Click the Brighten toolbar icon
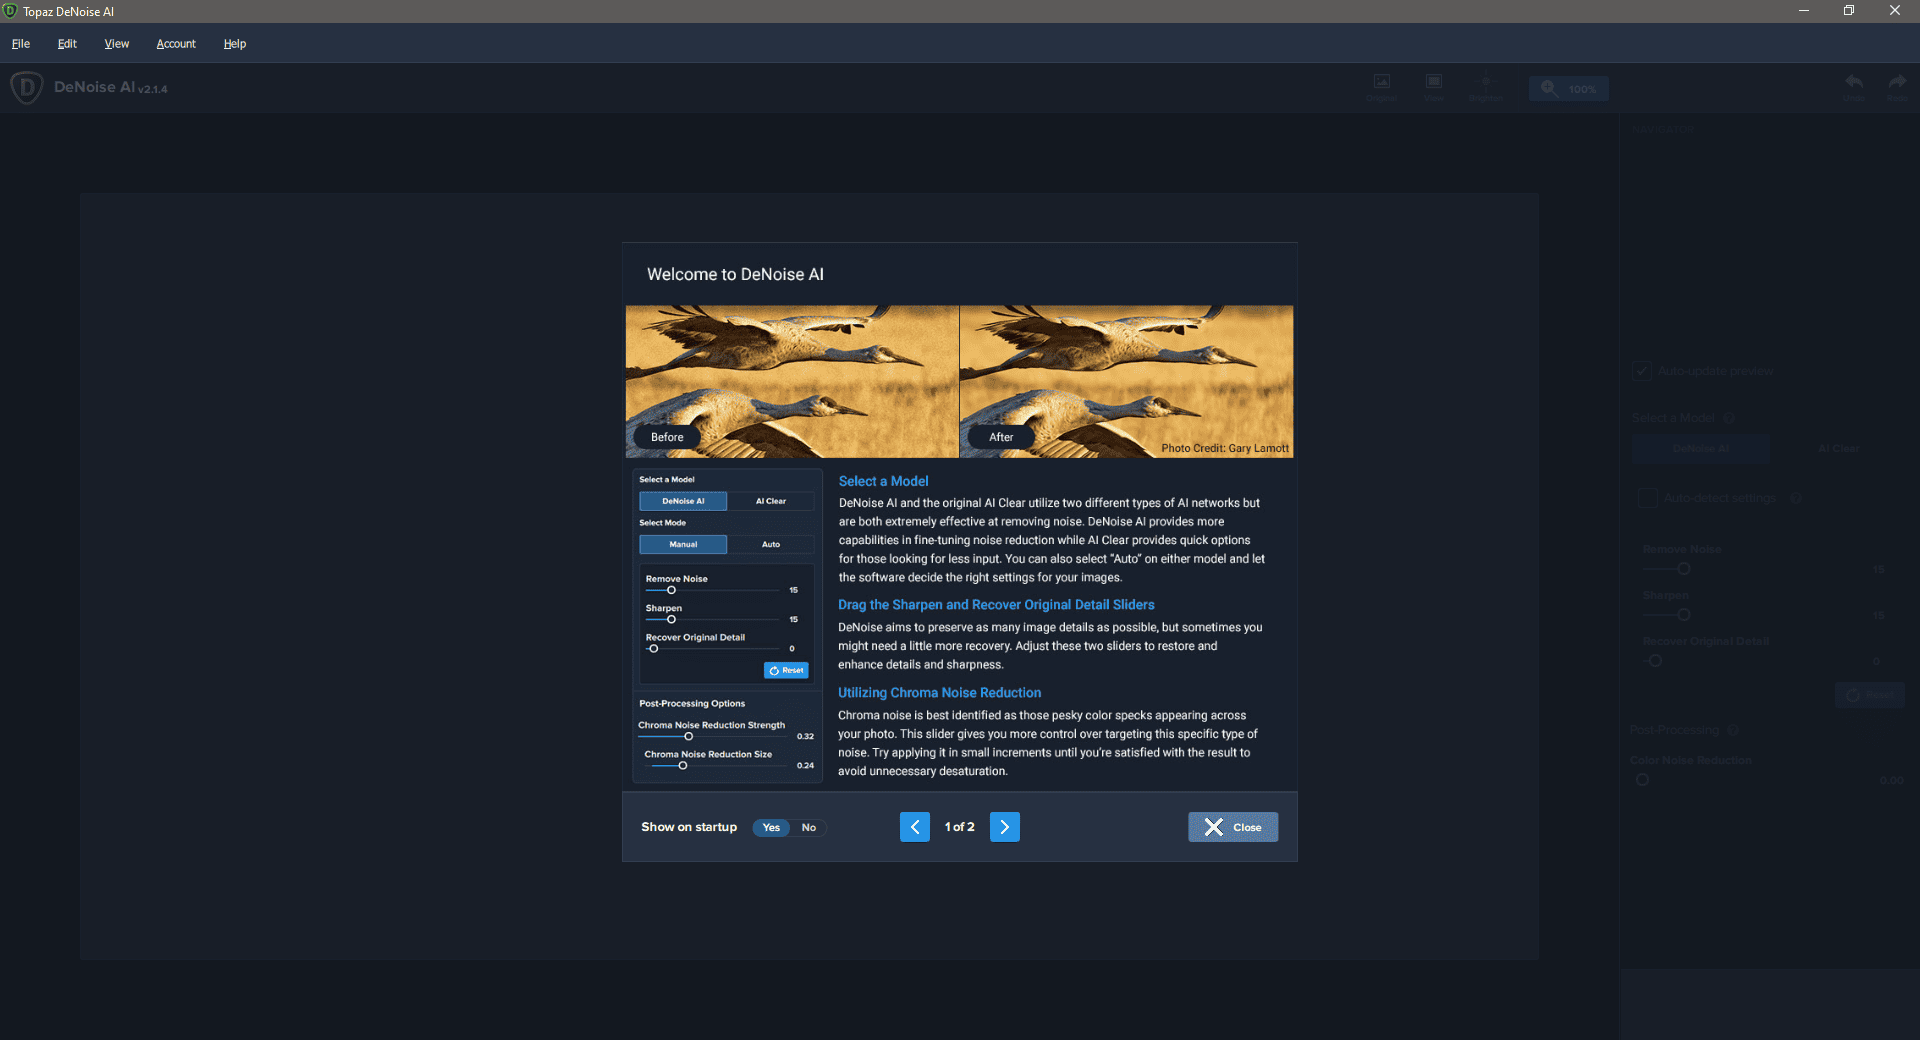1920x1040 pixels. [x=1486, y=87]
